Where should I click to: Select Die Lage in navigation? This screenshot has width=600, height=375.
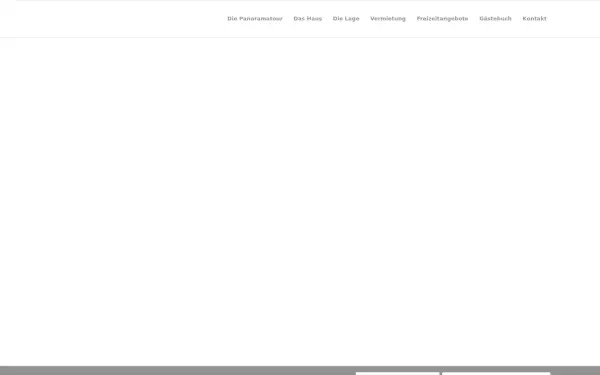(346, 18)
